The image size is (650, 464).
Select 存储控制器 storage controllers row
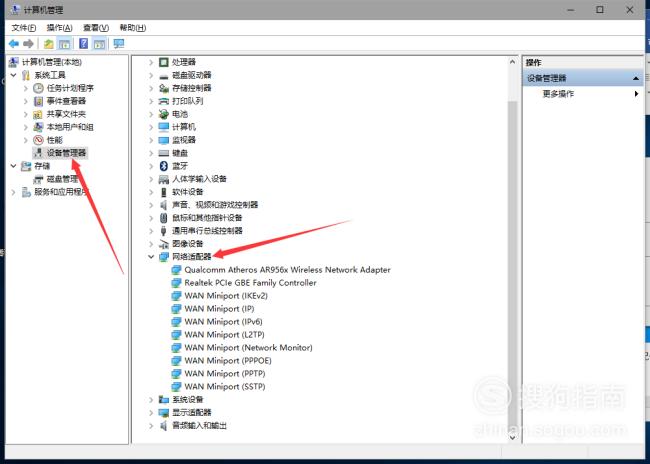pyautogui.click(x=192, y=88)
